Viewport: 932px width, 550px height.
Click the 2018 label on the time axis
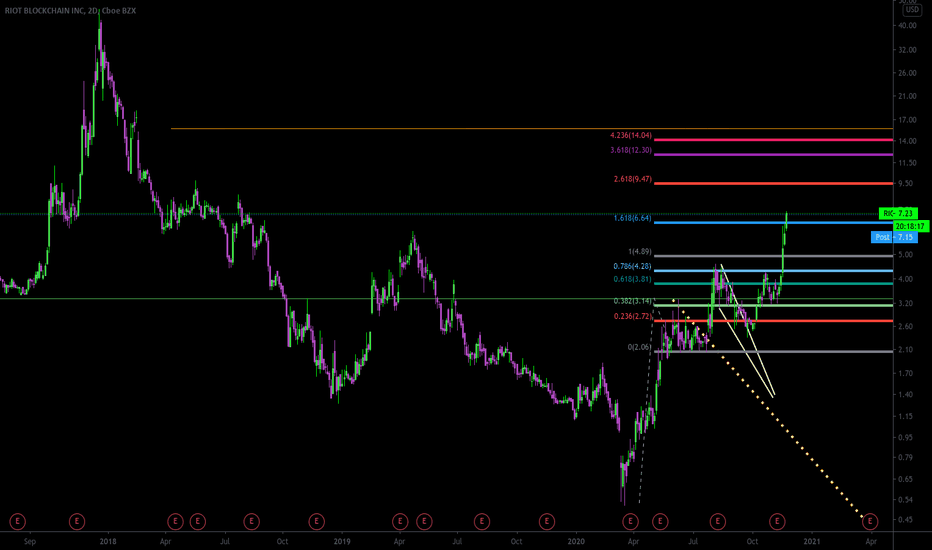tap(108, 542)
